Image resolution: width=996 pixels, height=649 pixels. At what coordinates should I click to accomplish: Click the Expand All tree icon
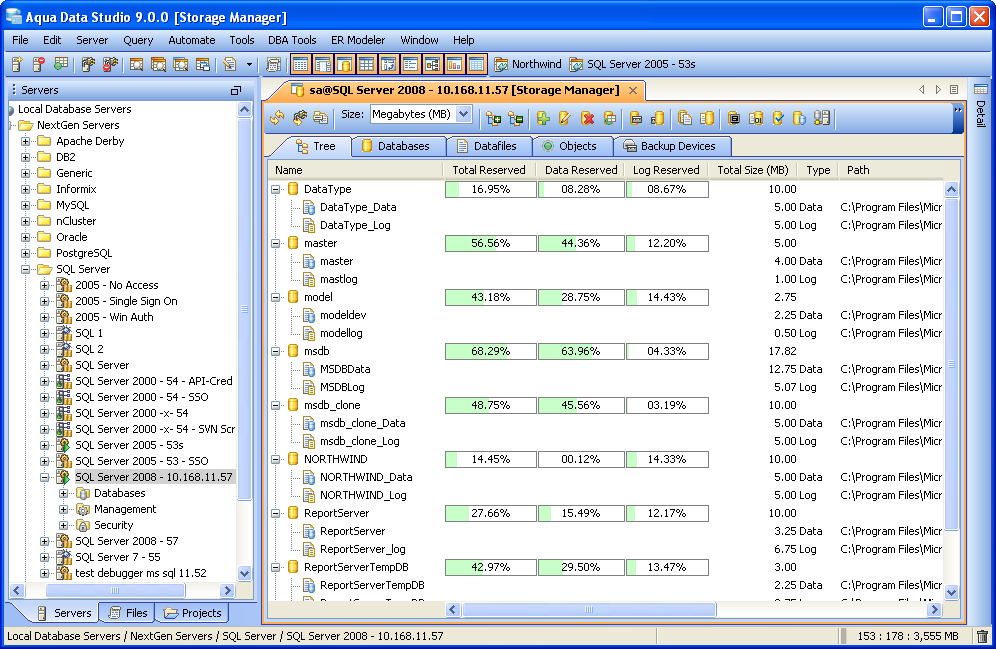tap(494, 117)
